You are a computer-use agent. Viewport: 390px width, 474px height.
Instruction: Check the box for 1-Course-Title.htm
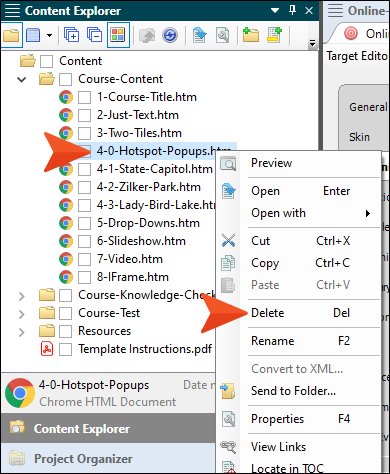point(84,97)
